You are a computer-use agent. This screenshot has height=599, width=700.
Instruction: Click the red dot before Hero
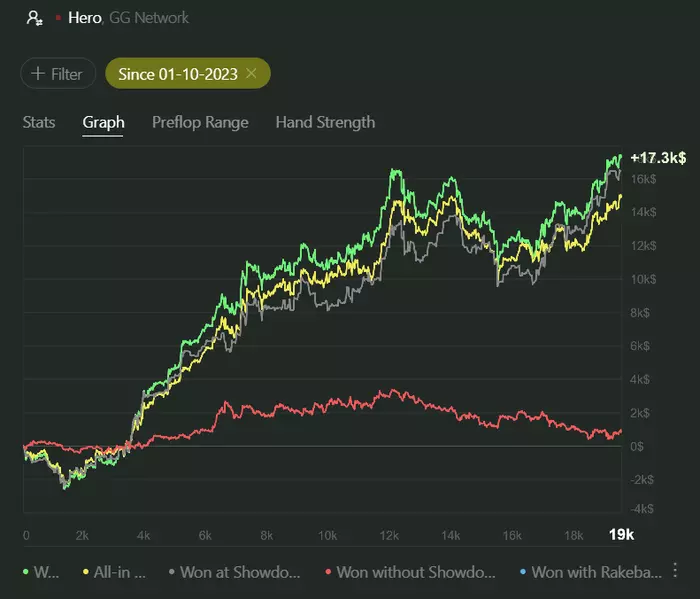59,18
